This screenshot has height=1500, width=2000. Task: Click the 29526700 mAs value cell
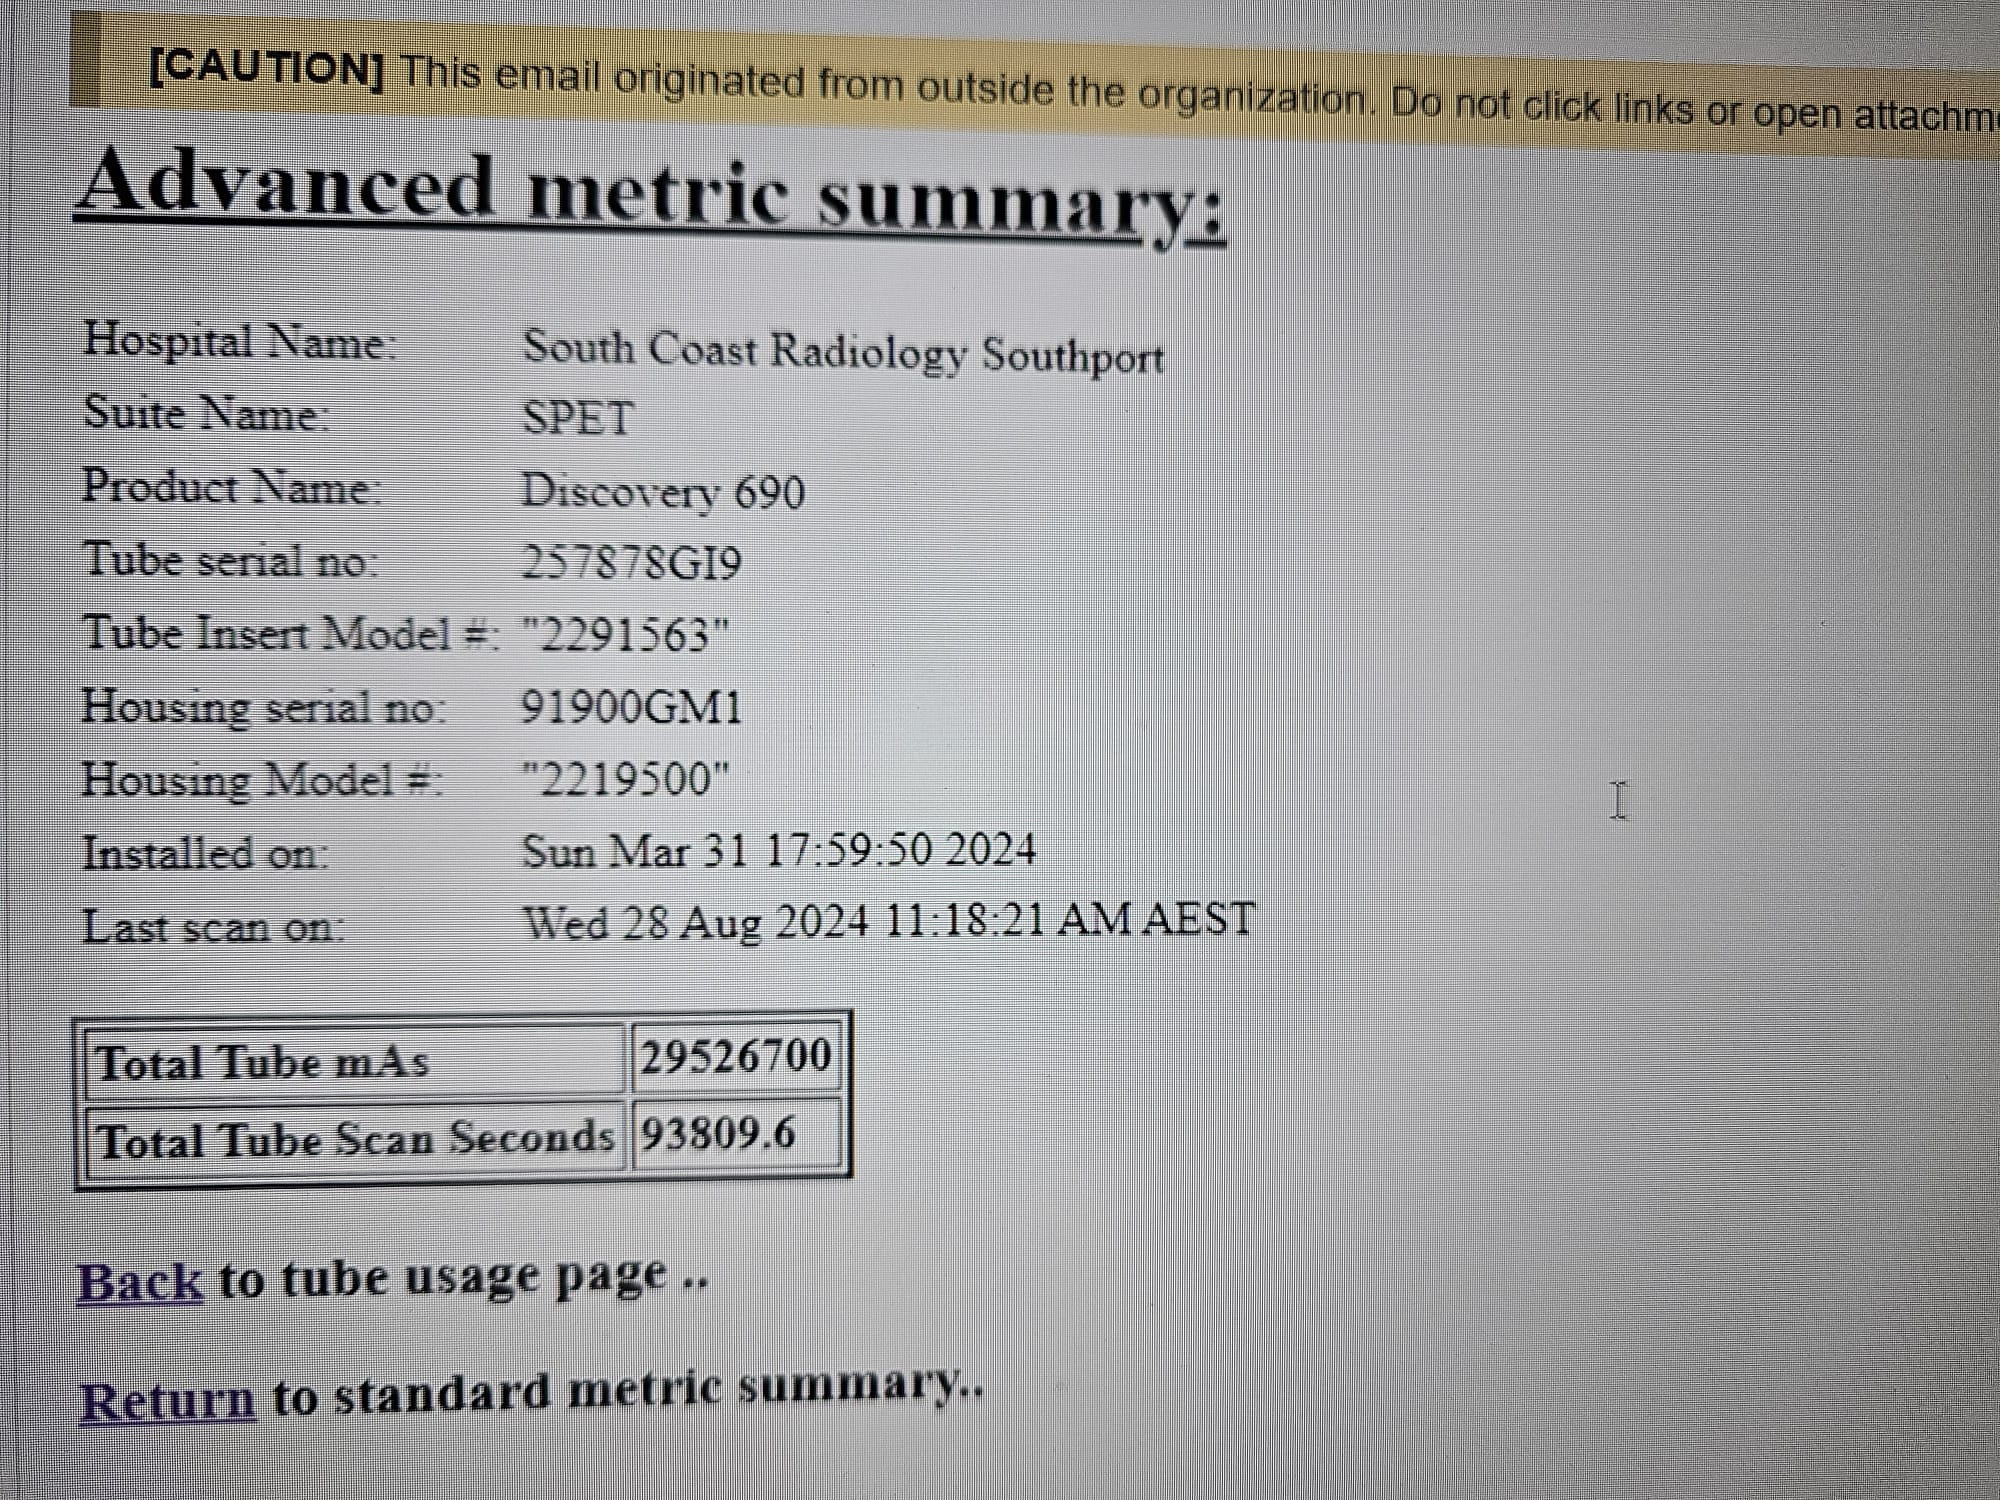[x=738, y=1057]
